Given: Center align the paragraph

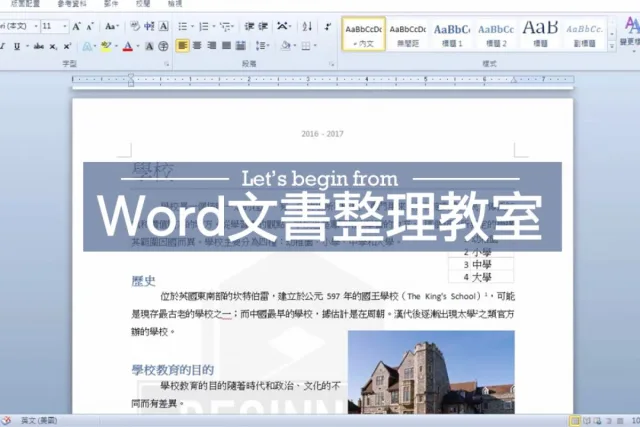Looking at the screenshot, I should coord(197,46).
